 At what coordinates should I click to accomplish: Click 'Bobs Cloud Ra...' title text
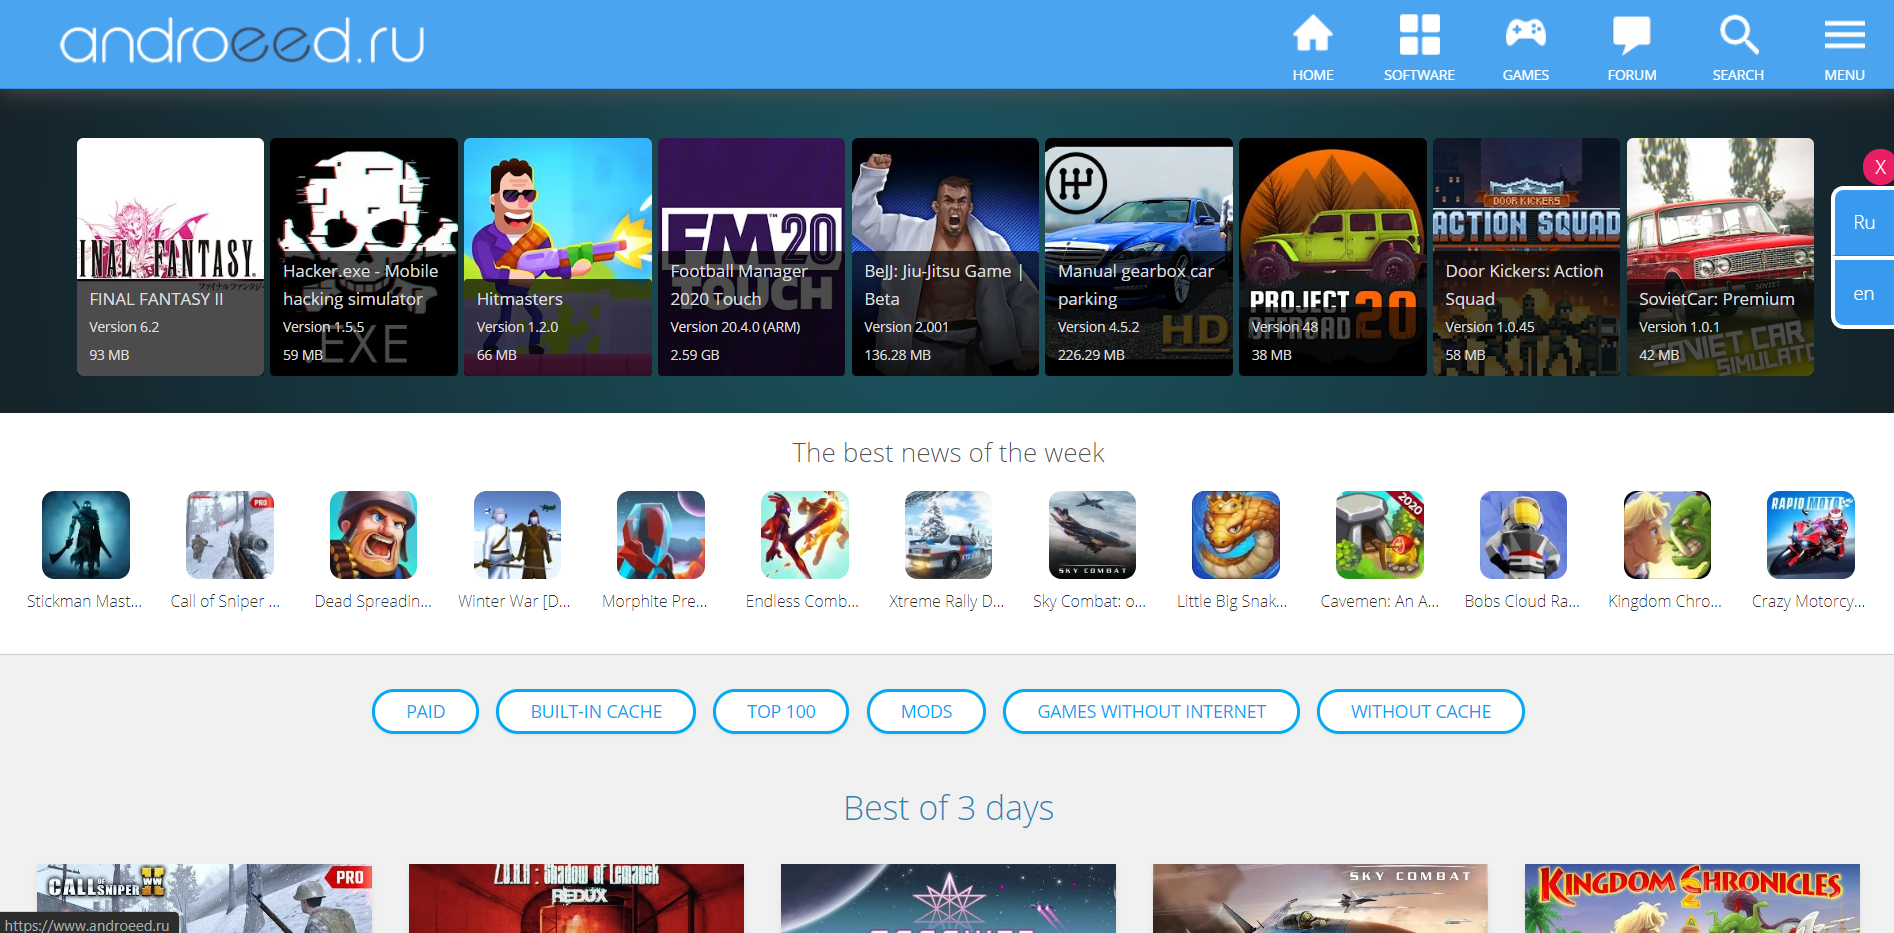[1522, 601]
